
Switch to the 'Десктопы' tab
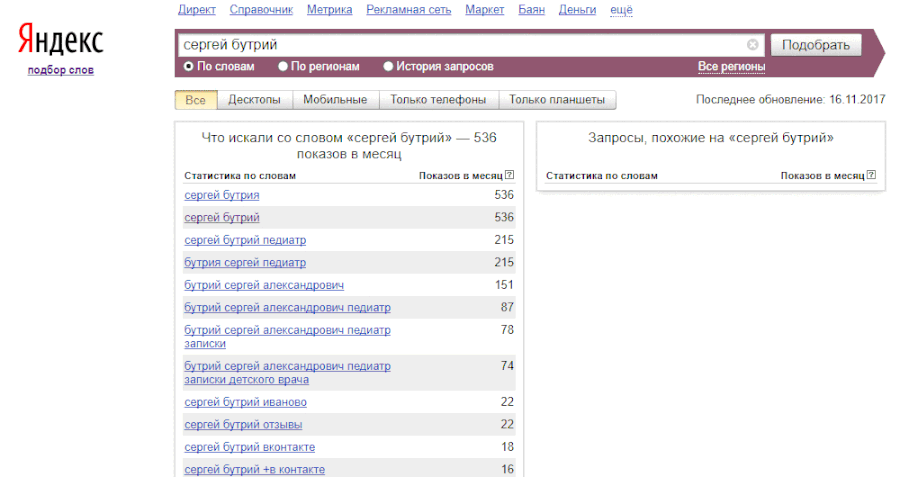pyautogui.click(x=254, y=100)
